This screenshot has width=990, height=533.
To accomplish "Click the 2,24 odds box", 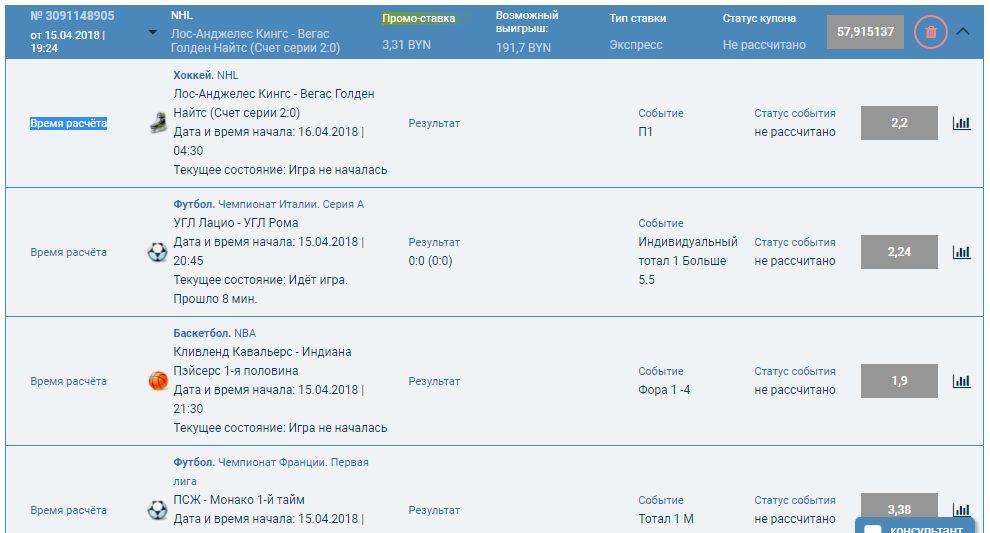I will coord(899,252).
